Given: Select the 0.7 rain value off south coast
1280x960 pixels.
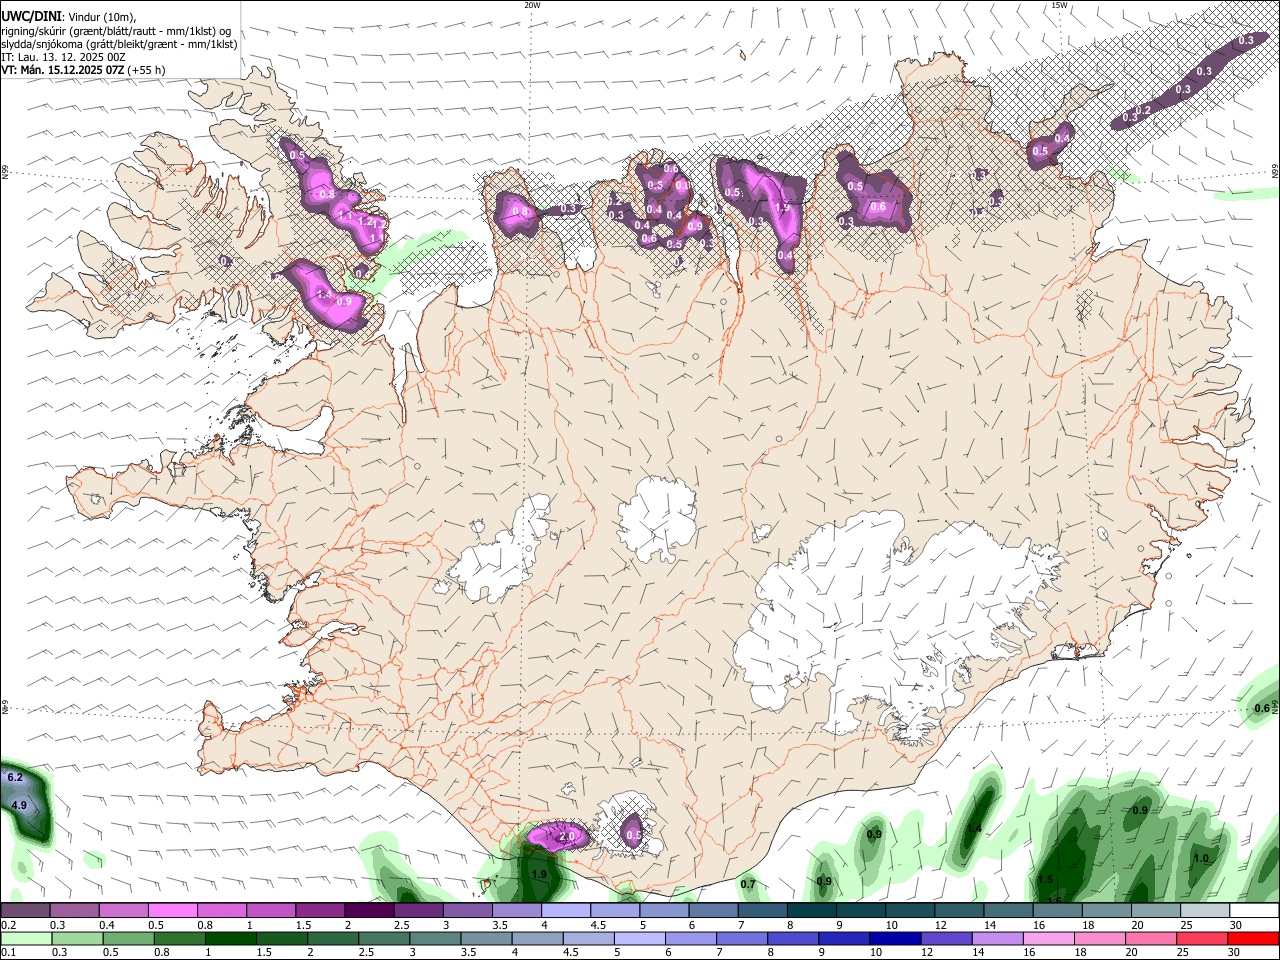Looking at the screenshot, I should [748, 884].
